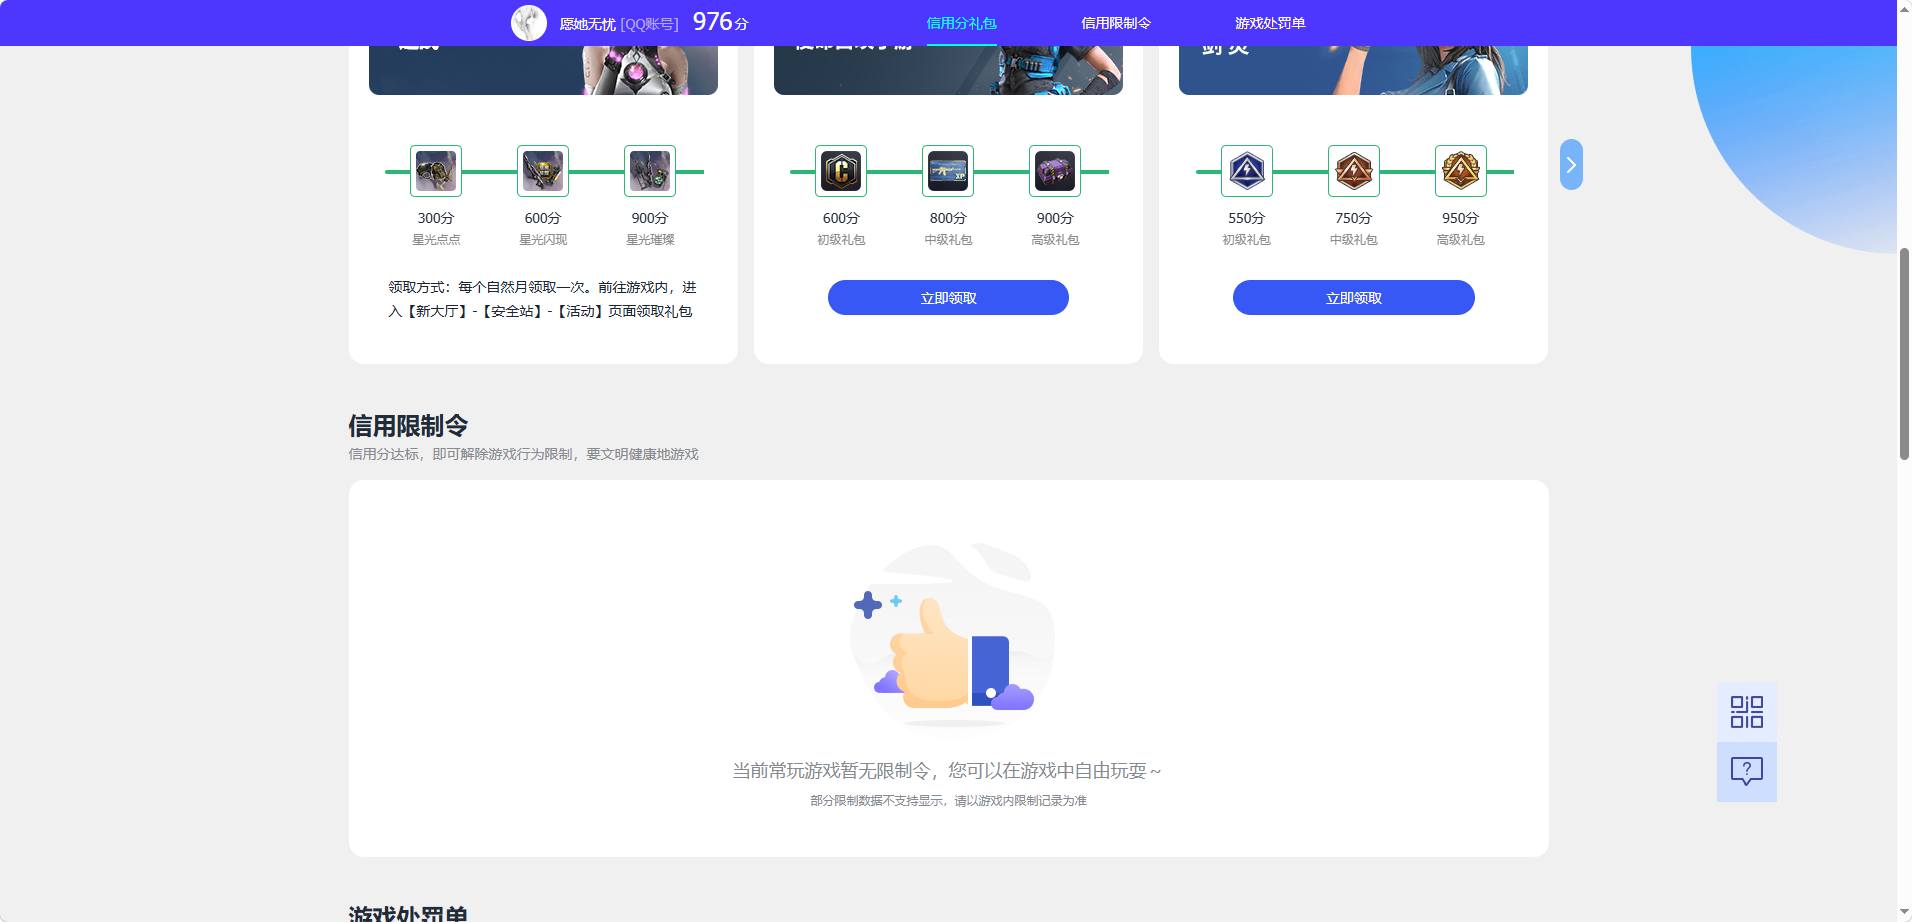Click the user avatar in the header
Image resolution: width=1912 pixels, height=922 pixels.
(x=529, y=23)
